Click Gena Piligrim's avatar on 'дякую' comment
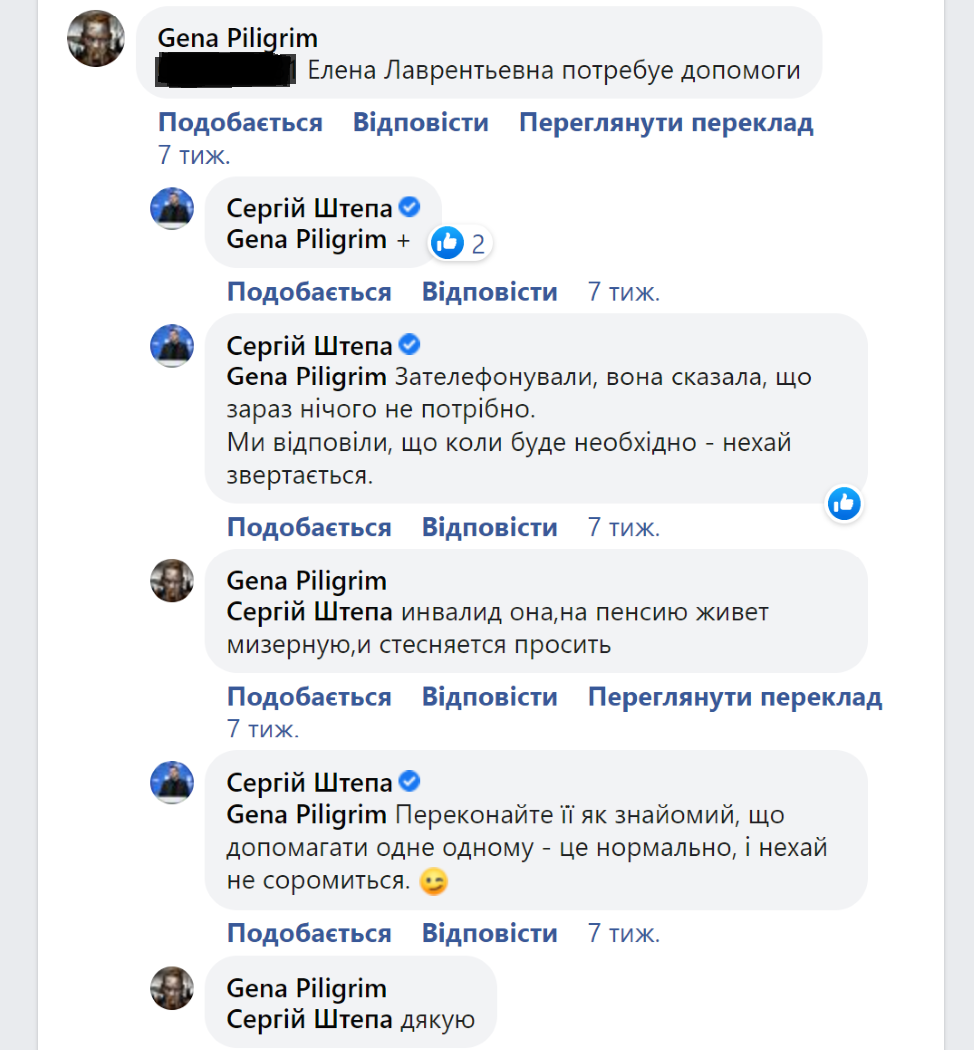Viewport: 974px width, 1050px height. click(x=171, y=988)
